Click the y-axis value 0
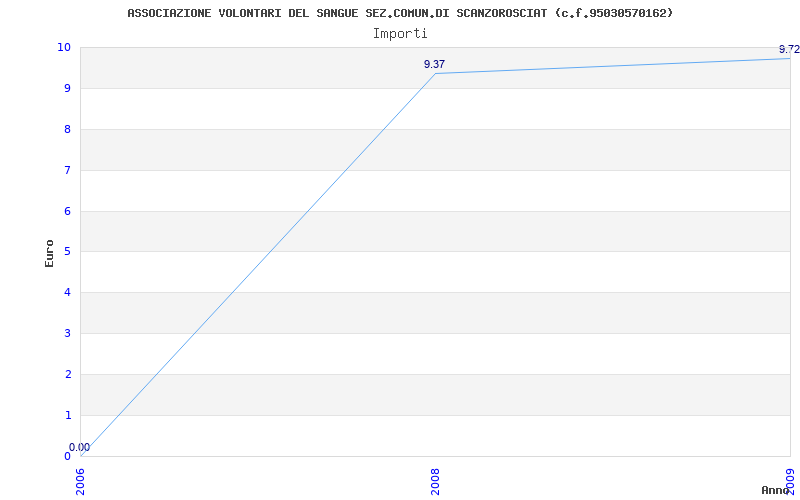The width and height of the screenshot is (800, 500). tap(67, 456)
